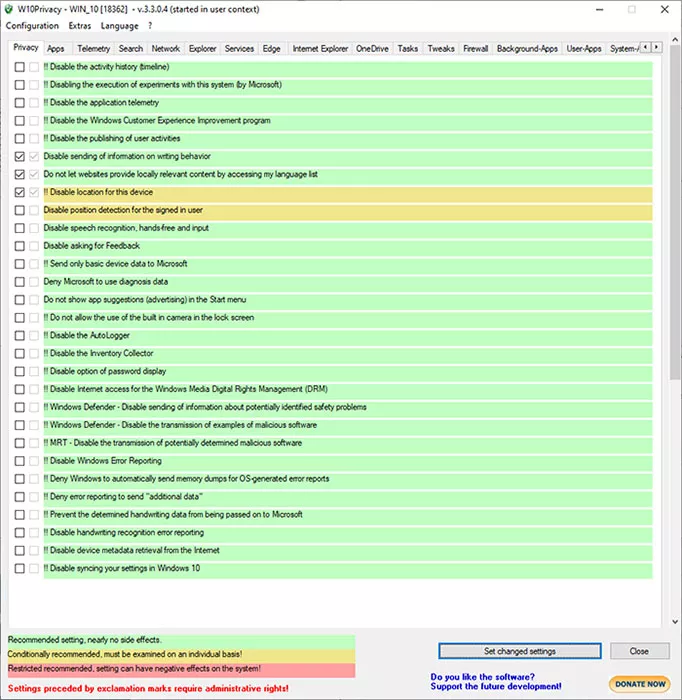Switch to the Firewall tab

(475, 49)
